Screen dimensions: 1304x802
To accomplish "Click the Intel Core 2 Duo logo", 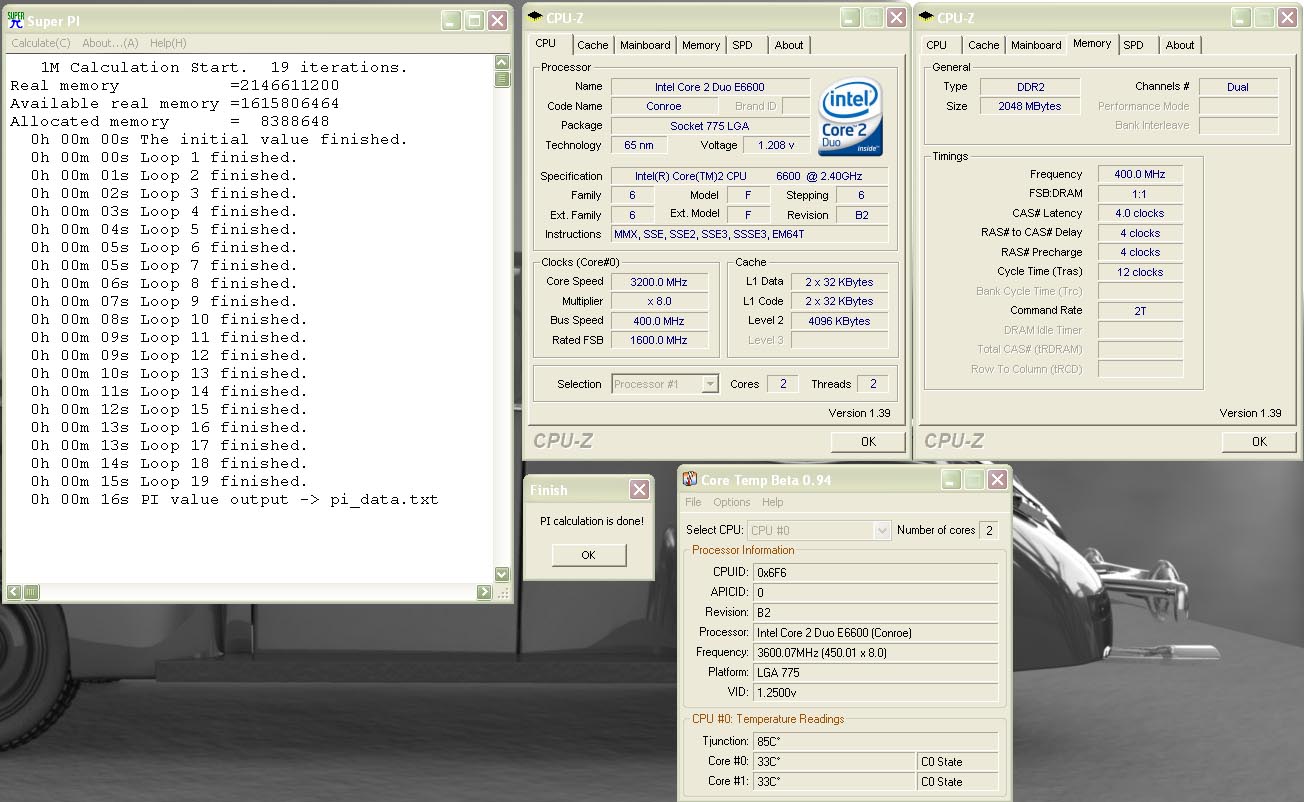I will point(850,115).
